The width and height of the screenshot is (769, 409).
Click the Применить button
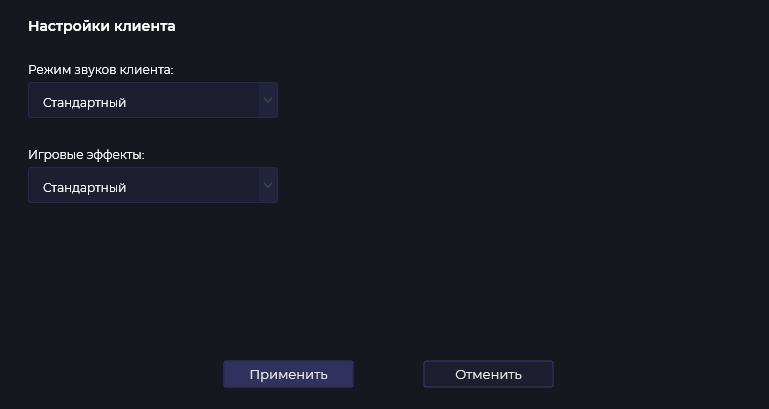[288, 374]
